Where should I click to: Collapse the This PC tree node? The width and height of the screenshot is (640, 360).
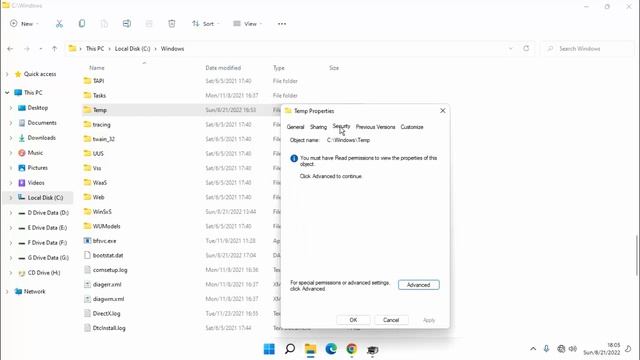click(7, 93)
